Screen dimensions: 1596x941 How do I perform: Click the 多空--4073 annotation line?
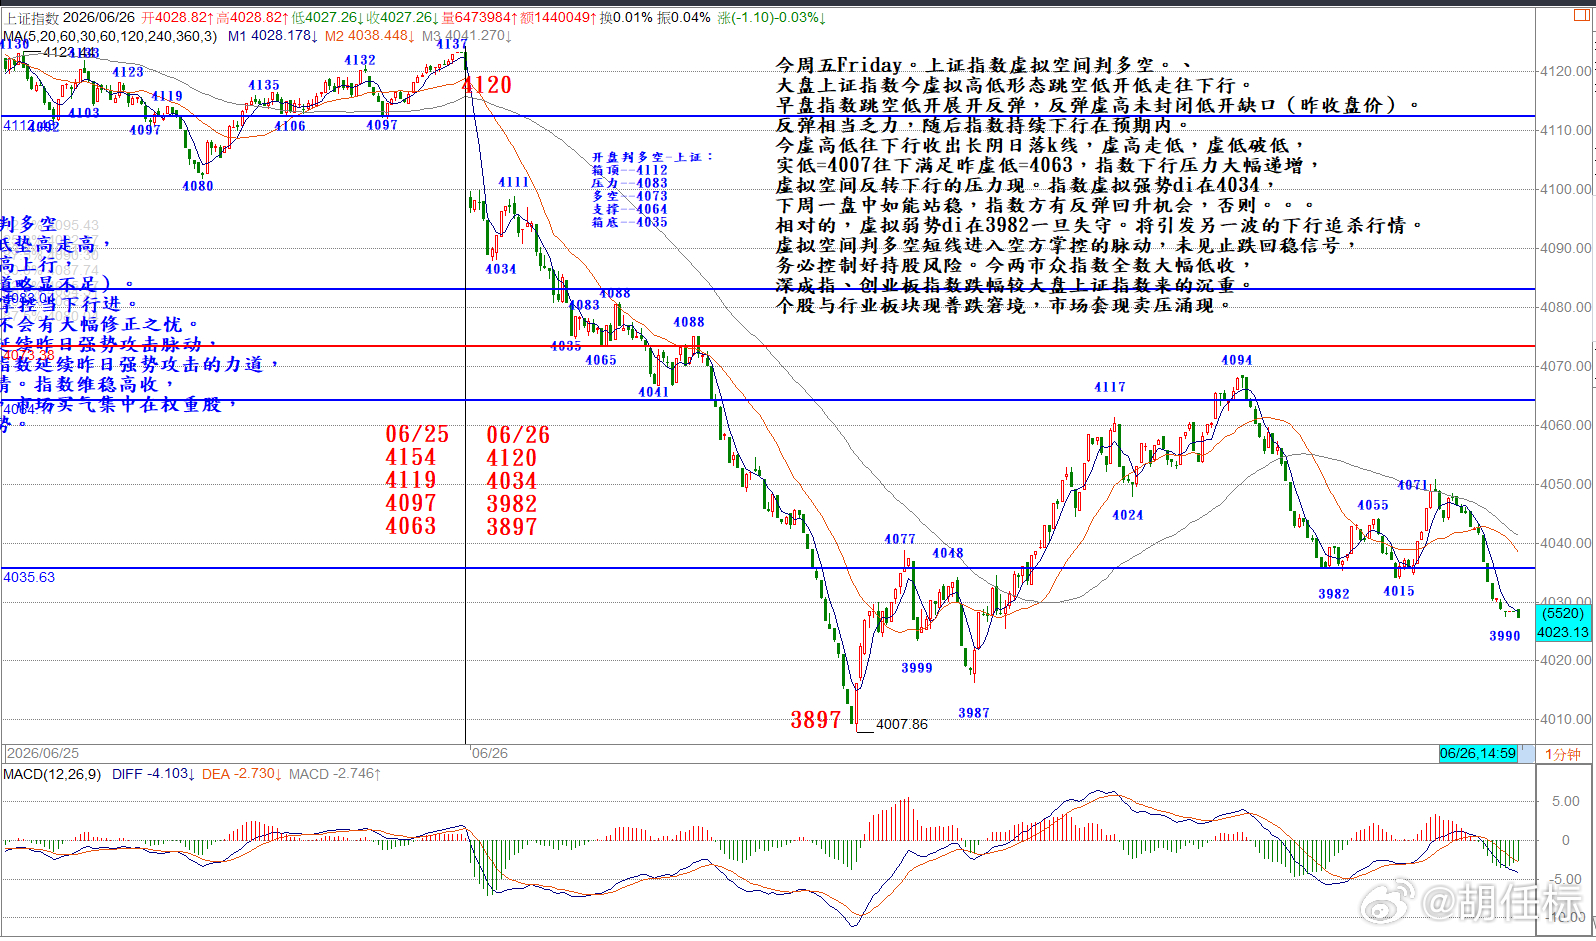(x=629, y=196)
